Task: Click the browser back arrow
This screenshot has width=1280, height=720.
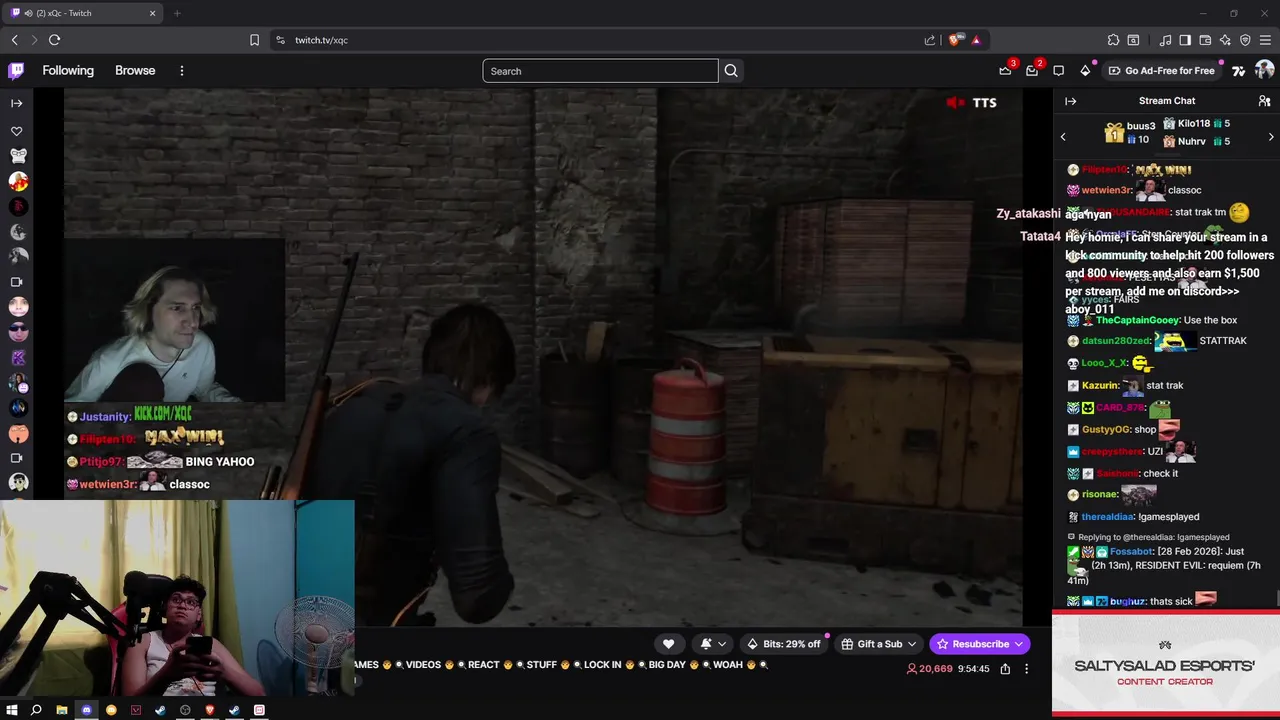Action: pos(14,40)
